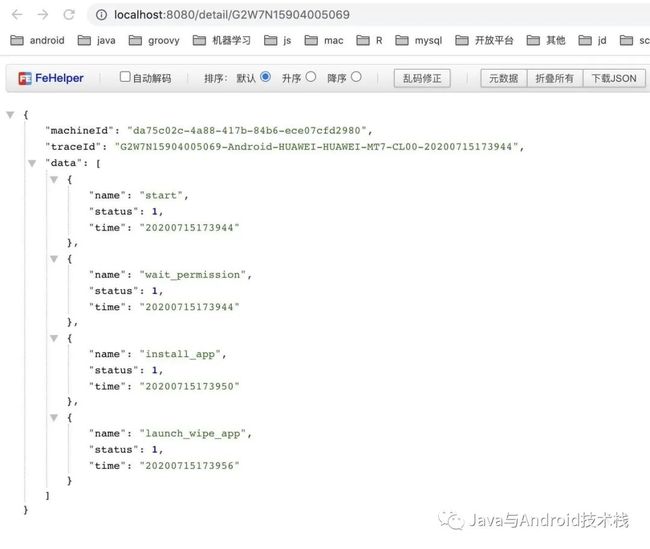Click time value "20200715173956"
This screenshot has height=549, width=650.
click(189, 466)
